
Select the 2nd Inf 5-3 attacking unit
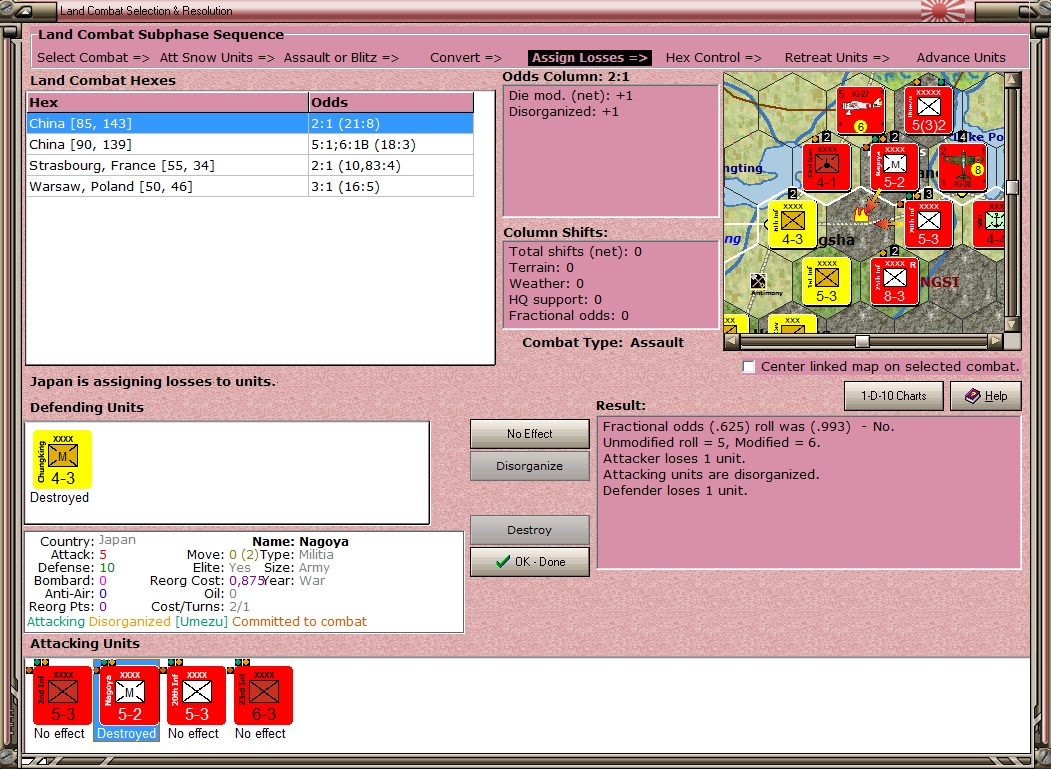[62, 695]
